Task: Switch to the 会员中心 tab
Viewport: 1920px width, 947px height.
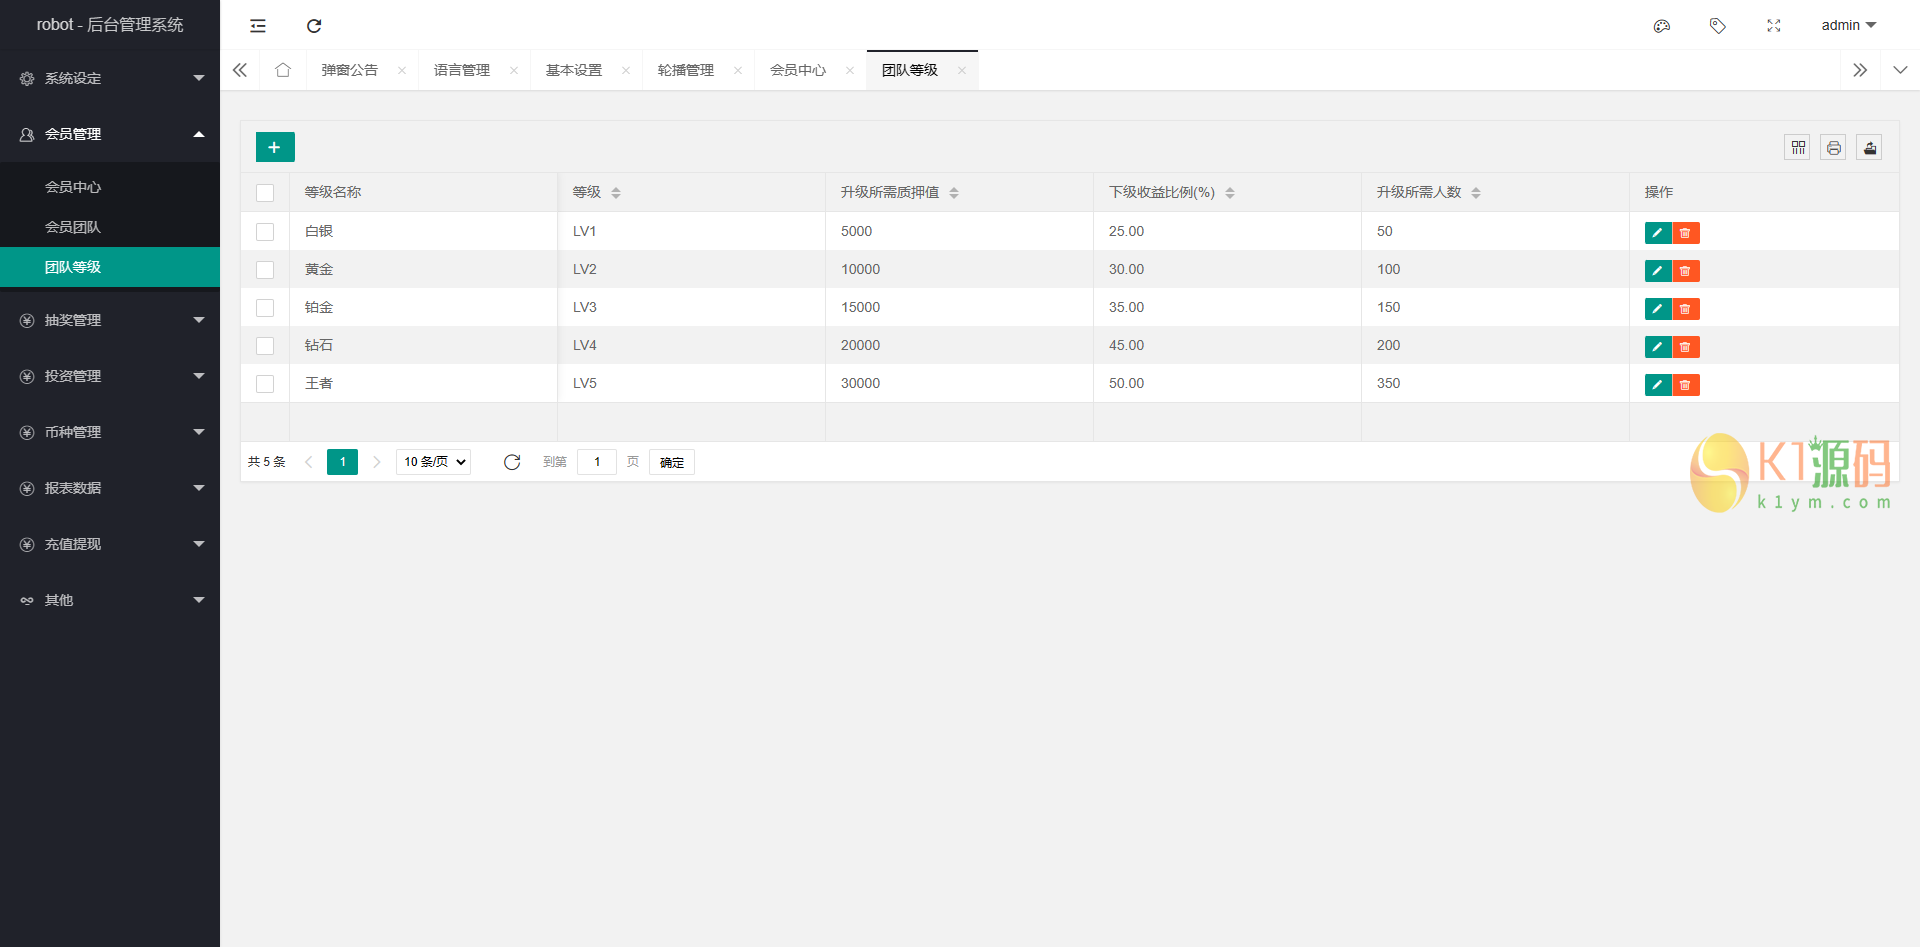Action: click(798, 70)
